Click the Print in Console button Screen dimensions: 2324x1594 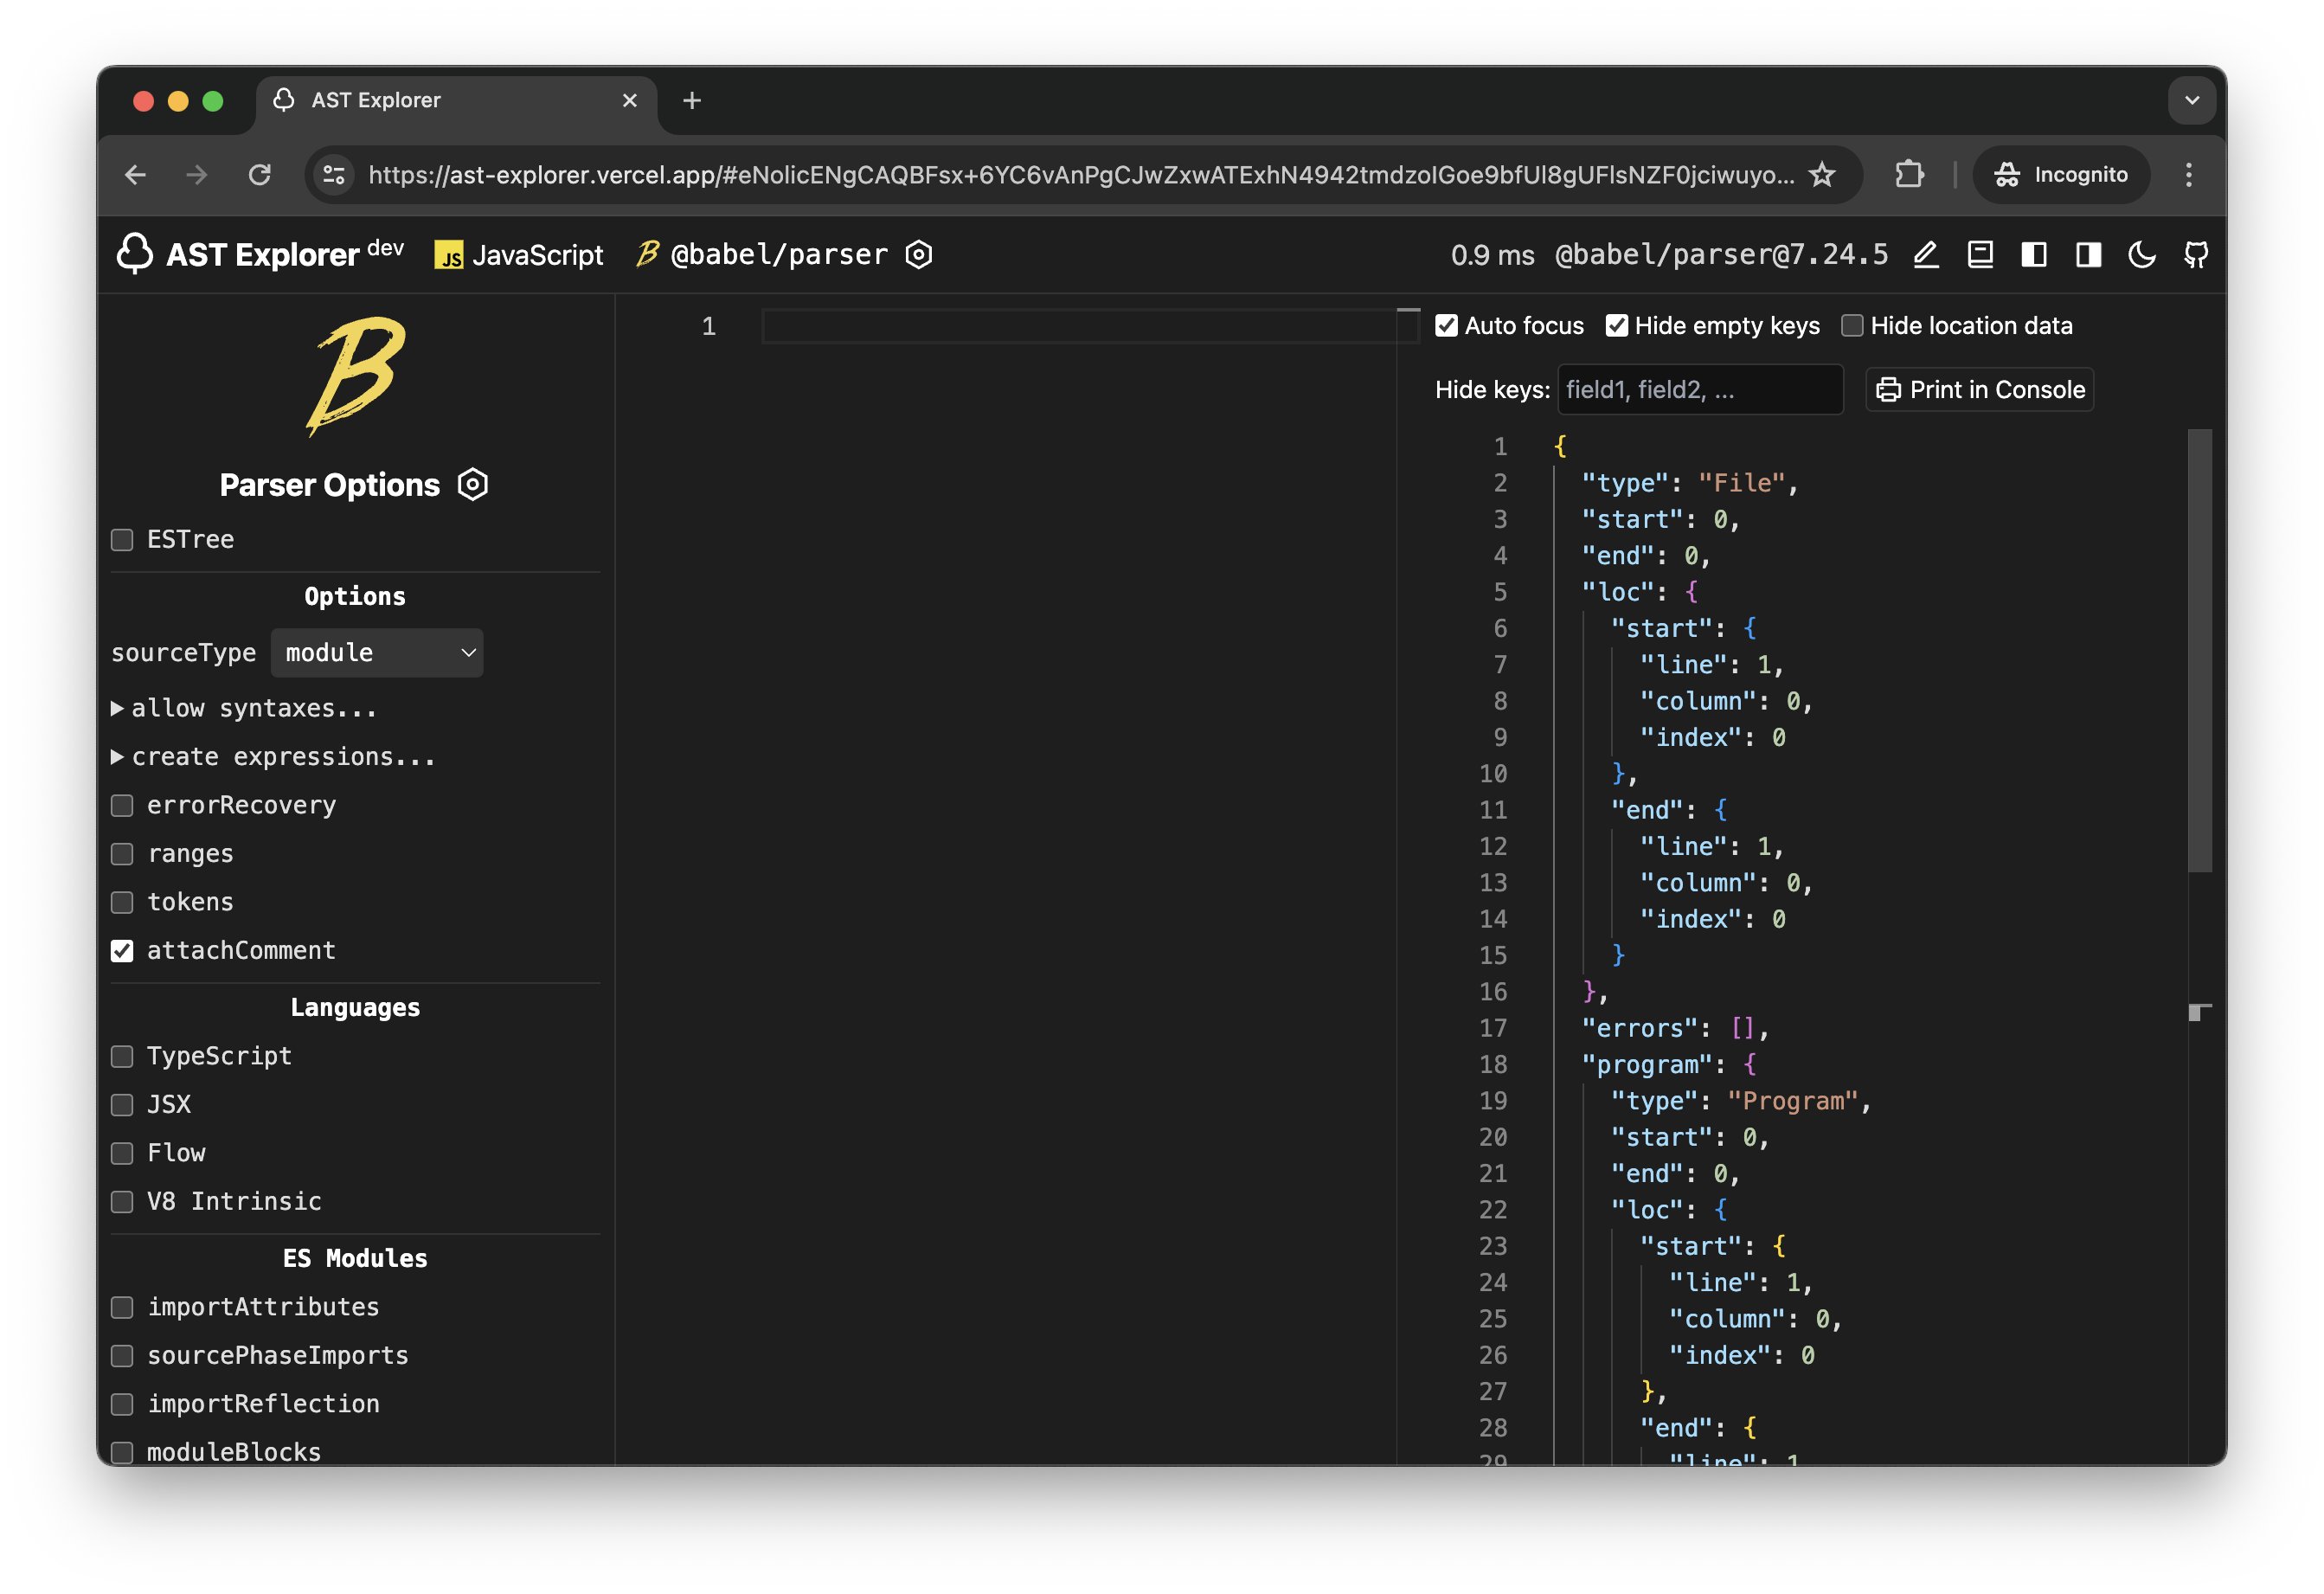(1979, 390)
